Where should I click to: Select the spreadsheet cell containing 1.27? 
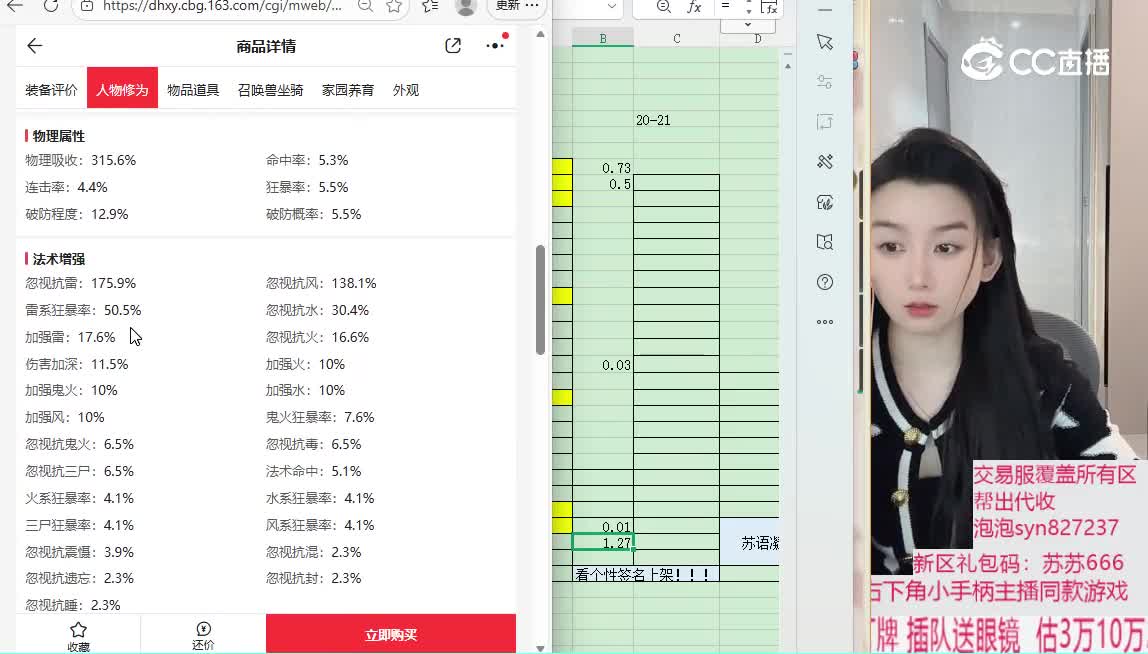pyautogui.click(x=603, y=543)
